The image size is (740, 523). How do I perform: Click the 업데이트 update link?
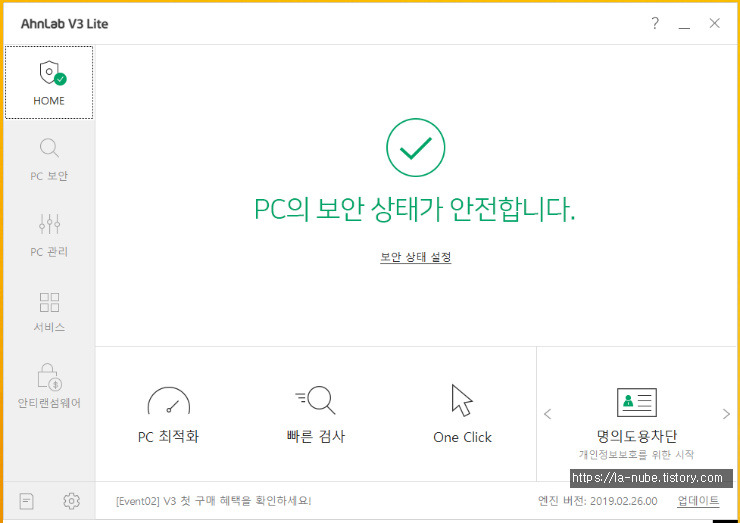click(698, 501)
